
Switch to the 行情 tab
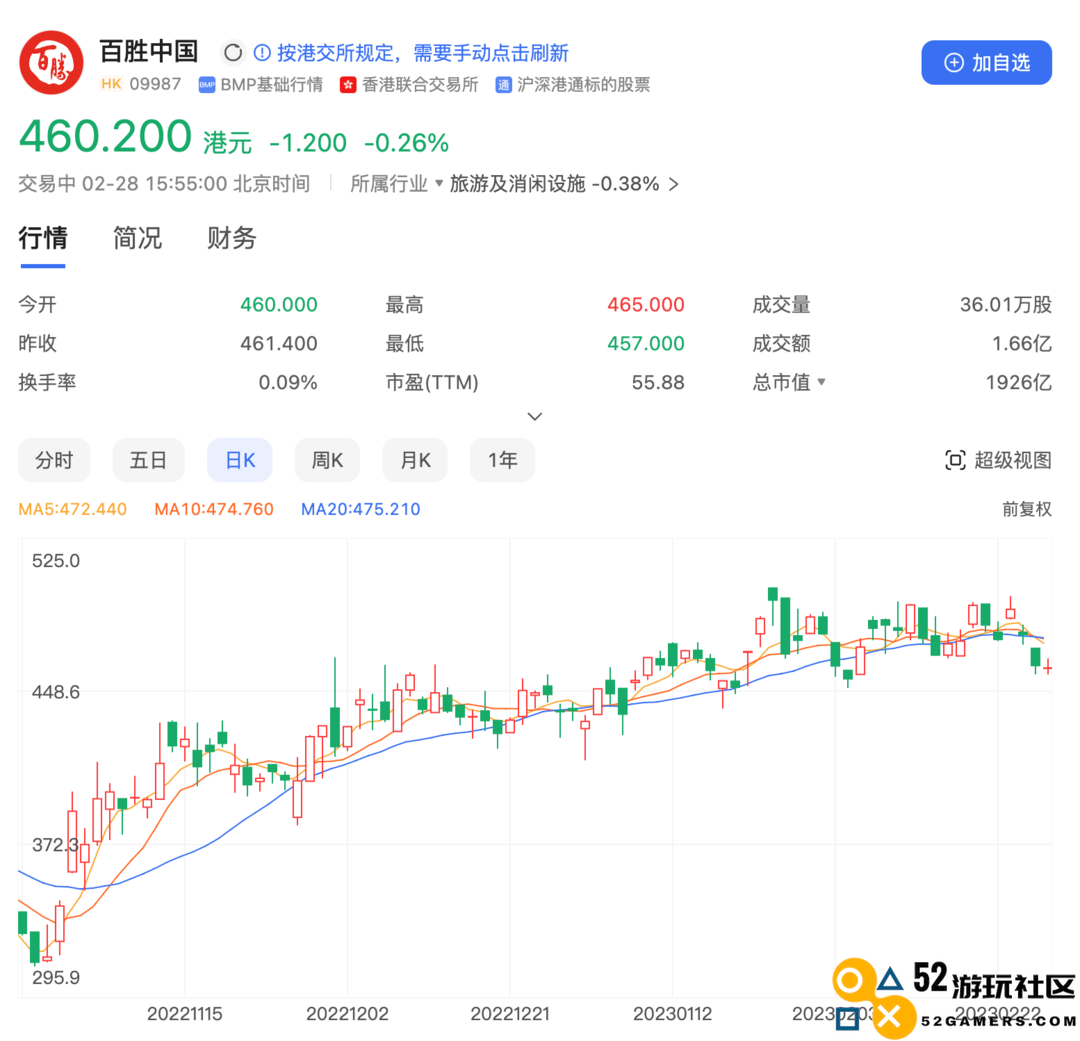tap(43, 238)
